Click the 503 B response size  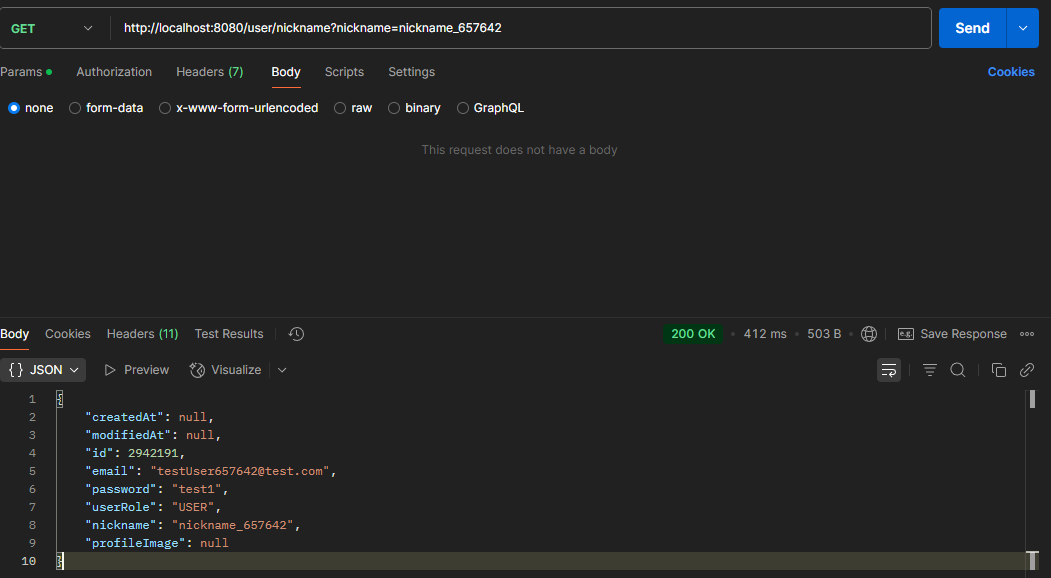pyautogui.click(x=824, y=334)
